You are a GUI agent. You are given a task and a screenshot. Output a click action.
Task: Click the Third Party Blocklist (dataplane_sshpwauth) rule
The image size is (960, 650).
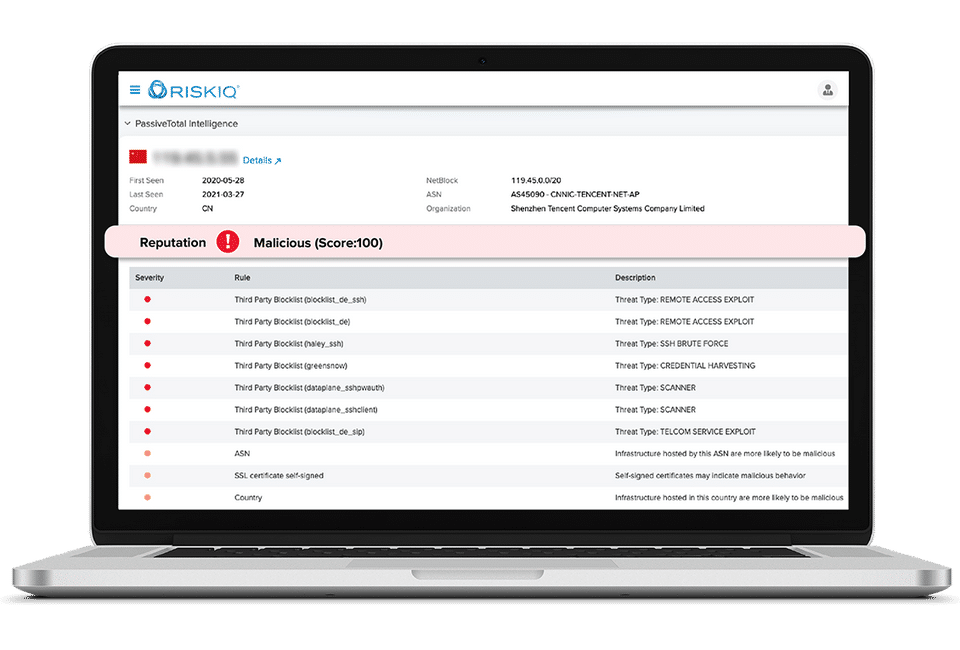309,388
